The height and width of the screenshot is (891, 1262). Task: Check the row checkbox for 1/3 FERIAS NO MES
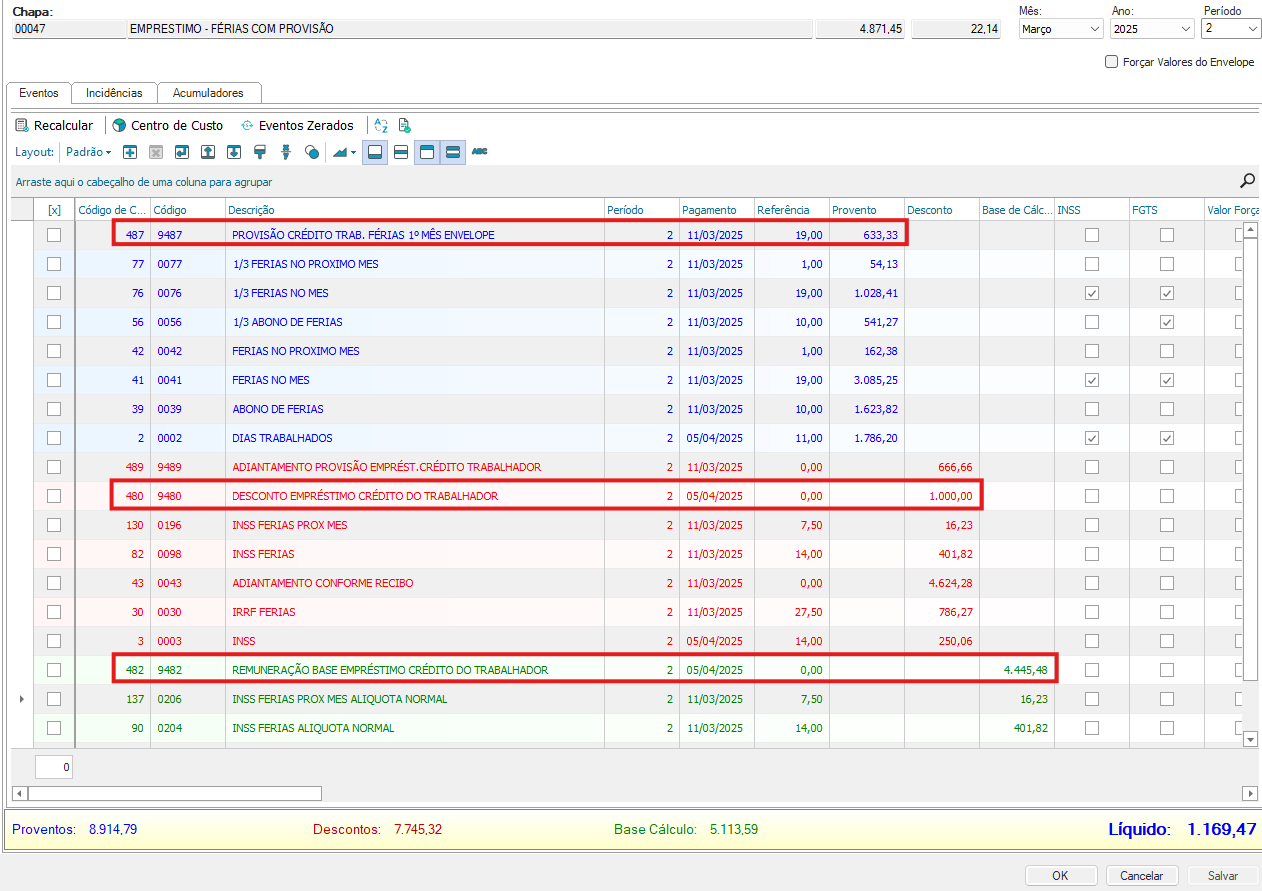pyautogui.click(x=54, y=293)
